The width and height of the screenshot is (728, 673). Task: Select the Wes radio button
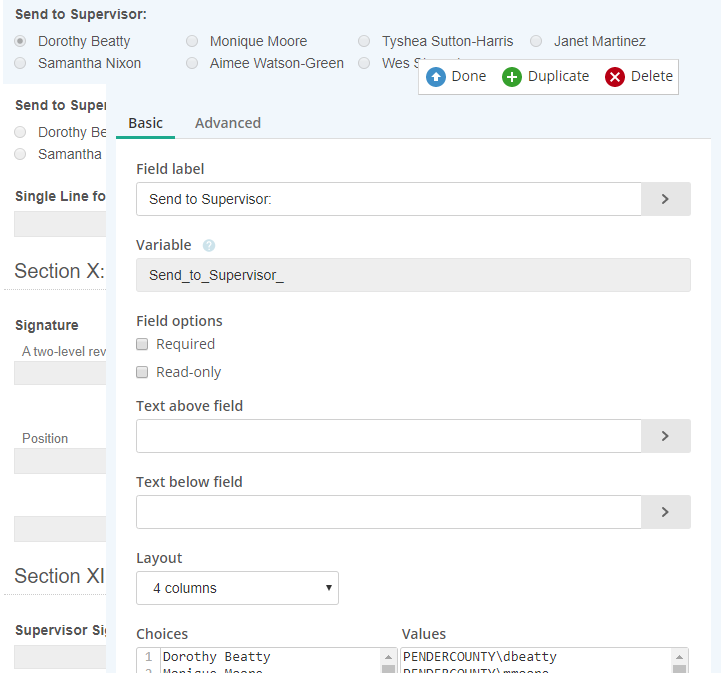pos(364,63)
